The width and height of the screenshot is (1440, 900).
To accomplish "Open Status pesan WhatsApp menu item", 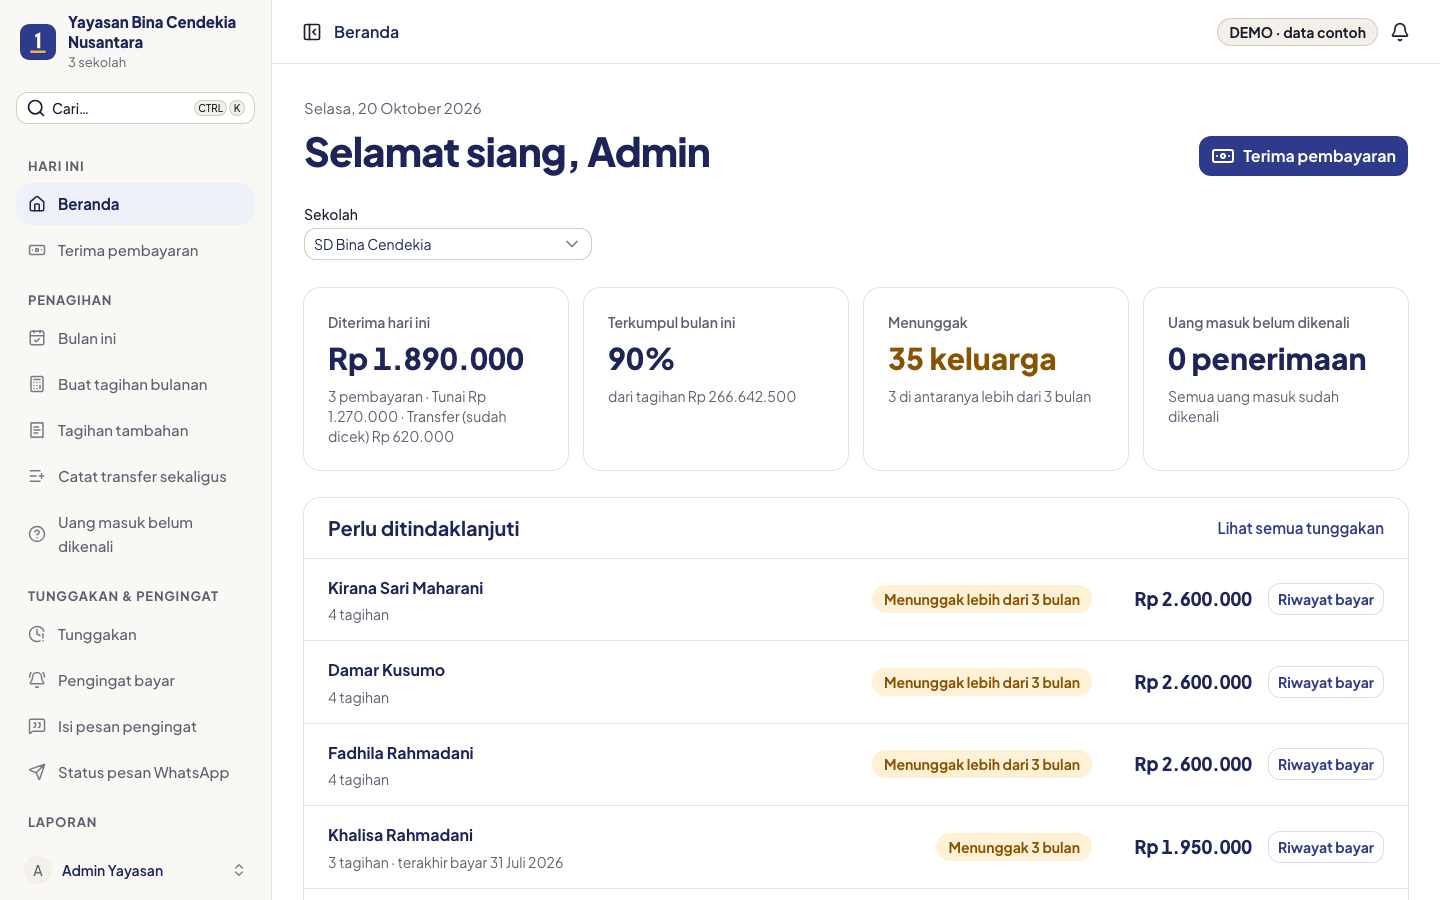I will [136, 772].
